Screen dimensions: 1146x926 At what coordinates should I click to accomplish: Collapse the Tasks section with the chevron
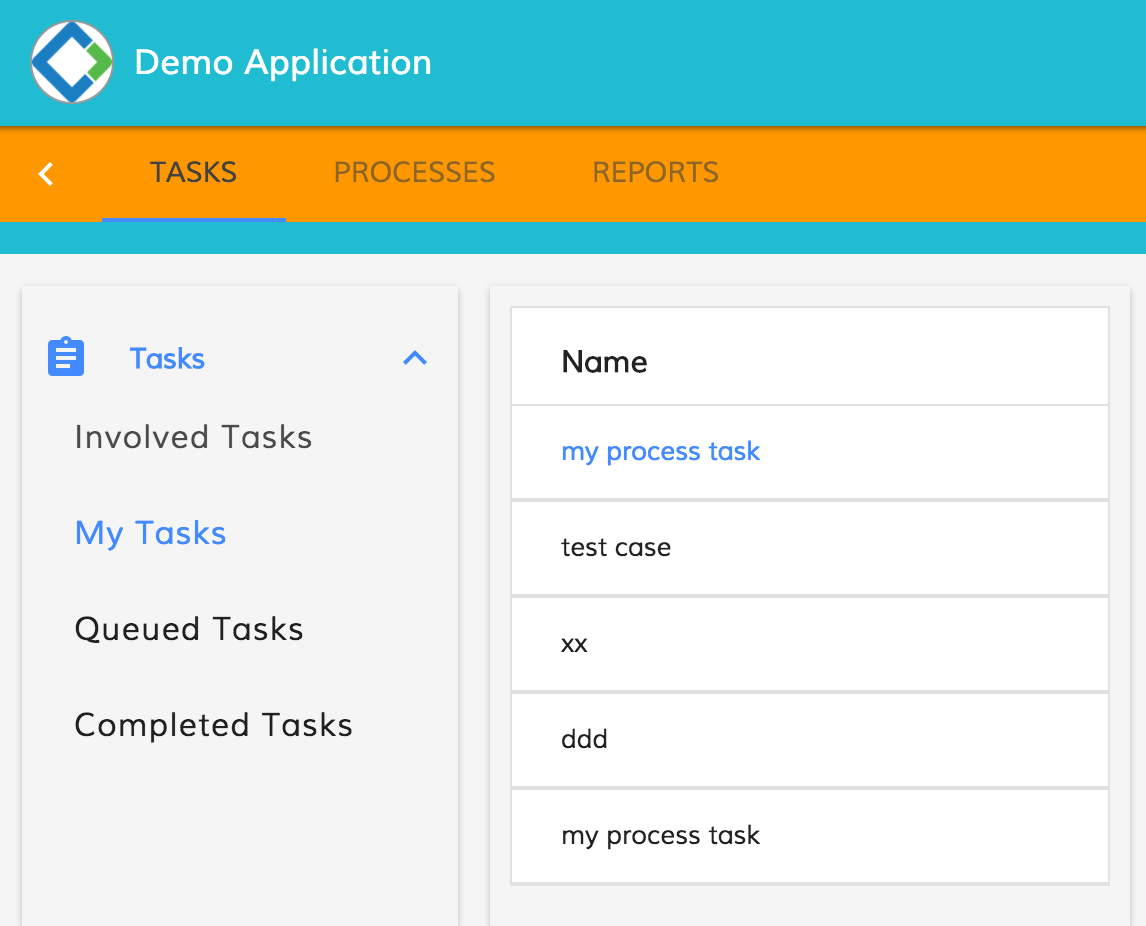415,358
